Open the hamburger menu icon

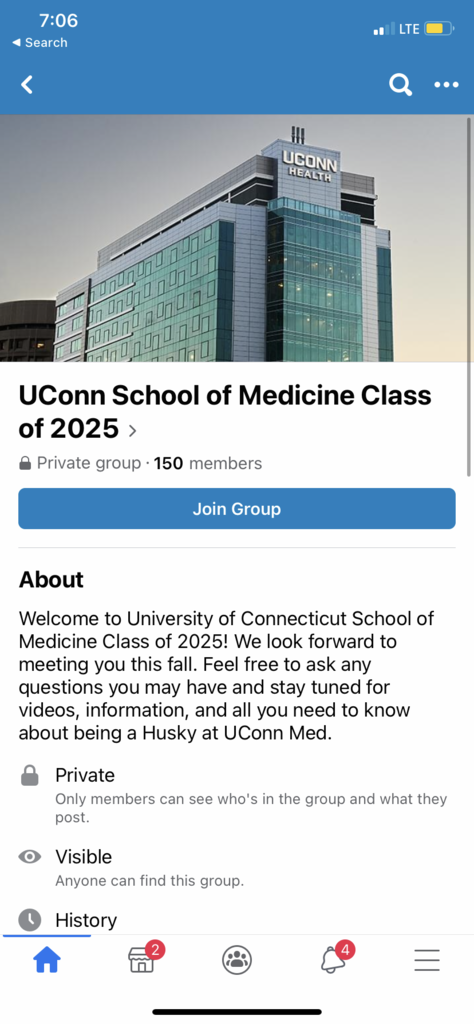click(x=427, y=960)
